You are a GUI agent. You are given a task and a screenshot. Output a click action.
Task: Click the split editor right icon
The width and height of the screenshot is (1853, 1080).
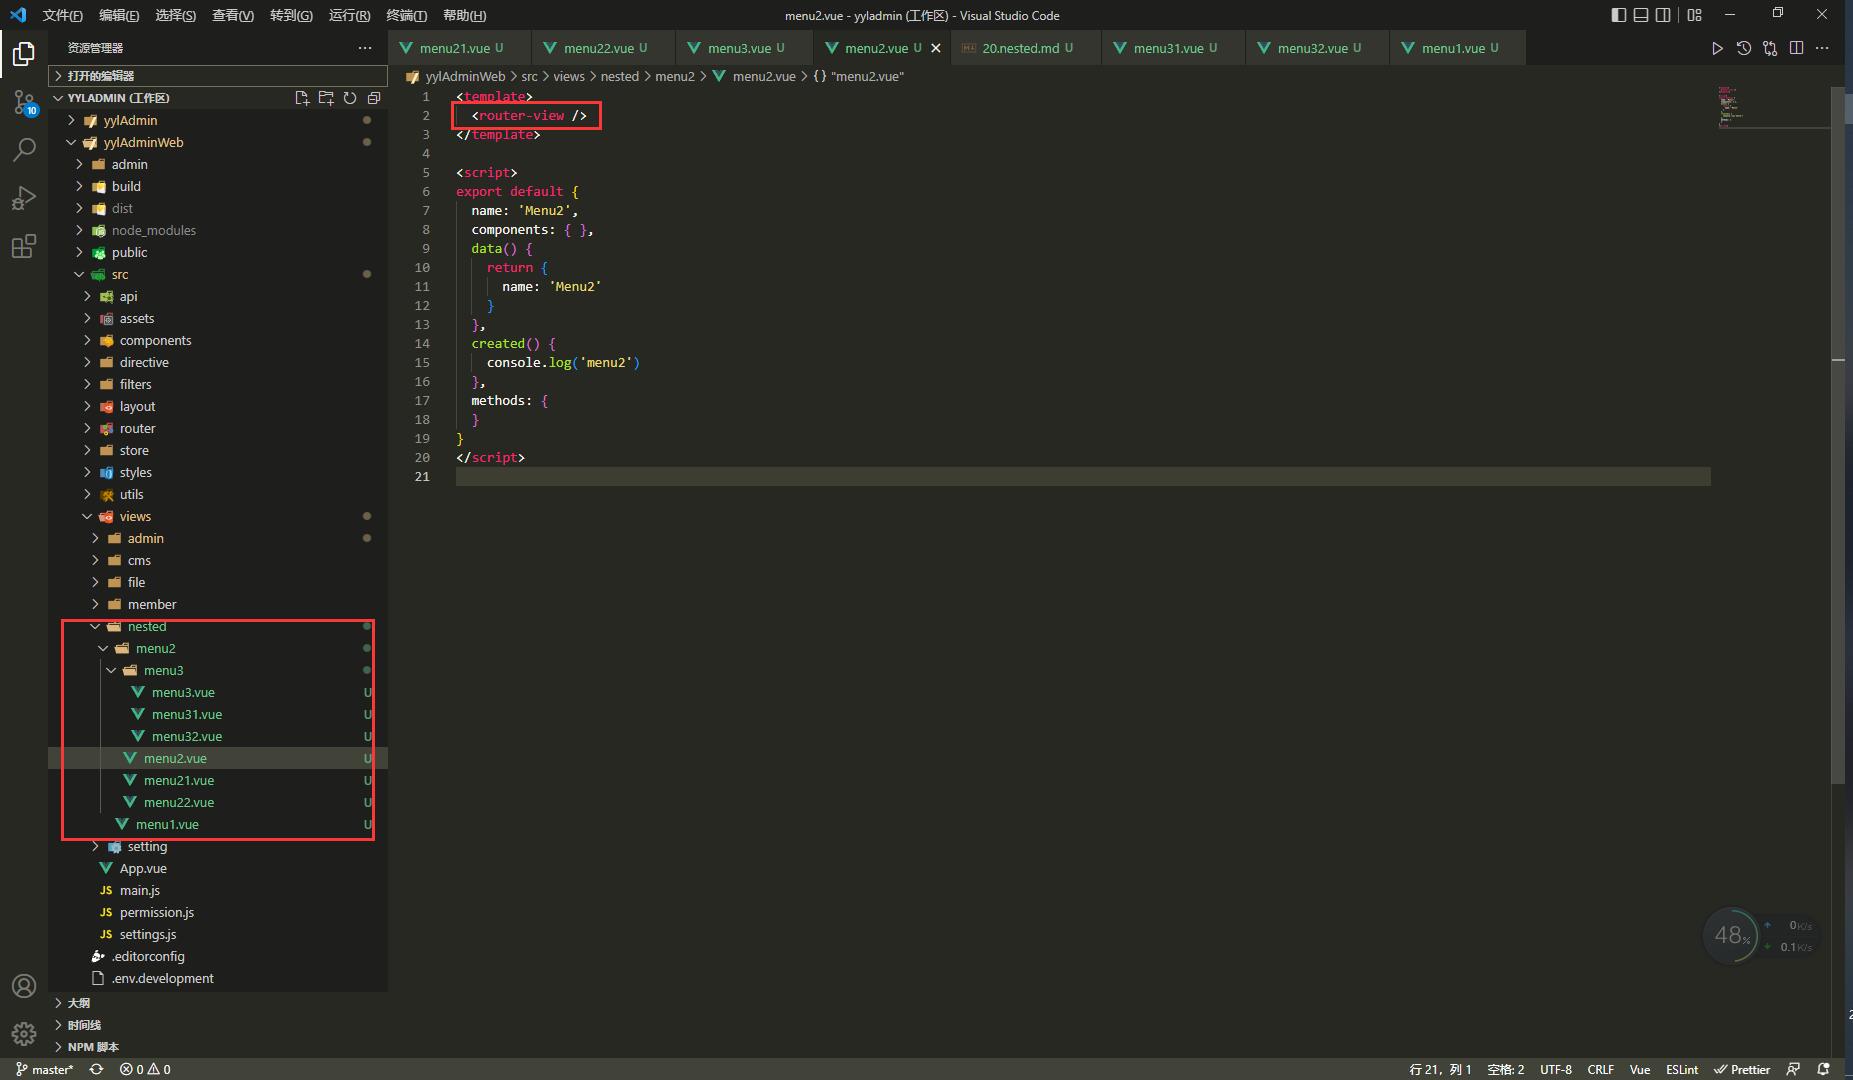1796,48
